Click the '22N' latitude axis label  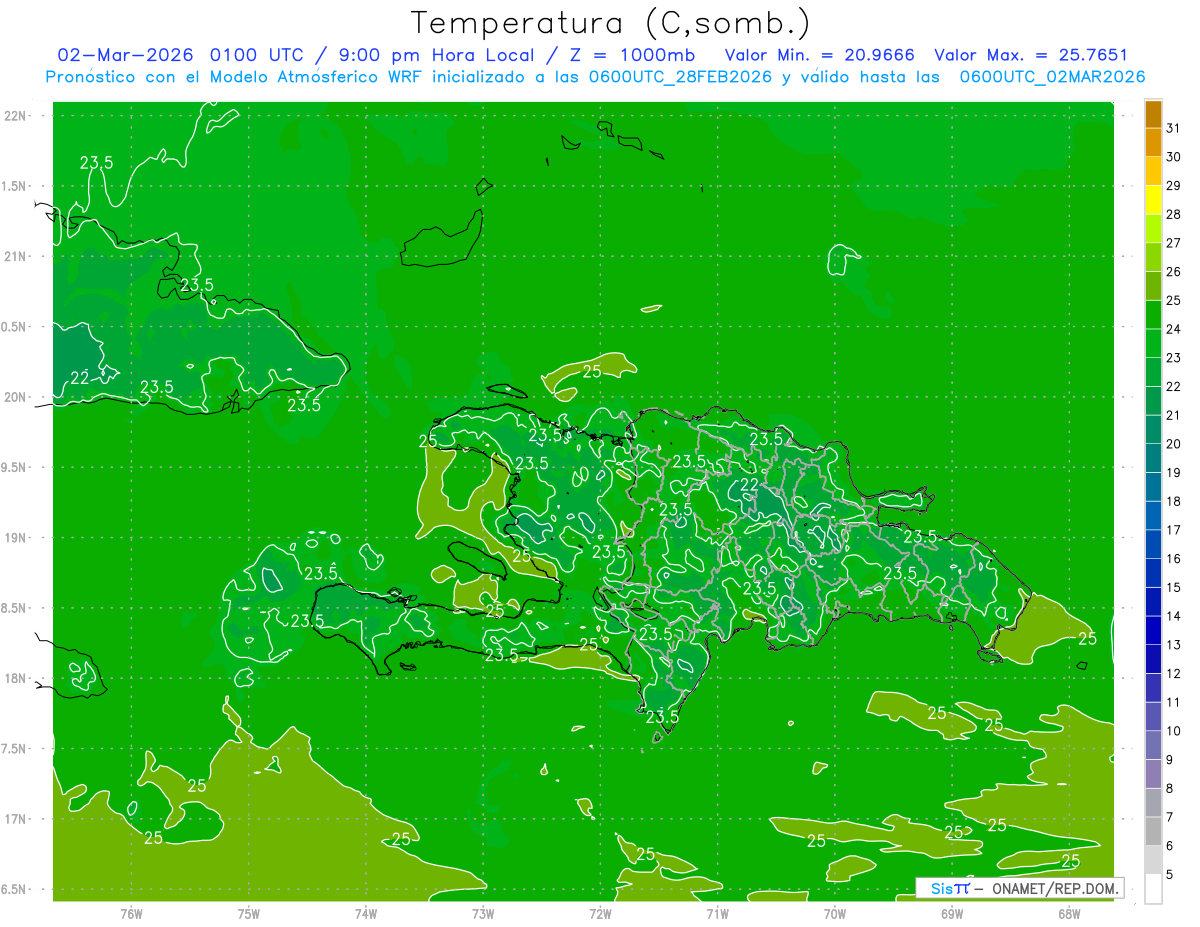[x=15, y=115]
